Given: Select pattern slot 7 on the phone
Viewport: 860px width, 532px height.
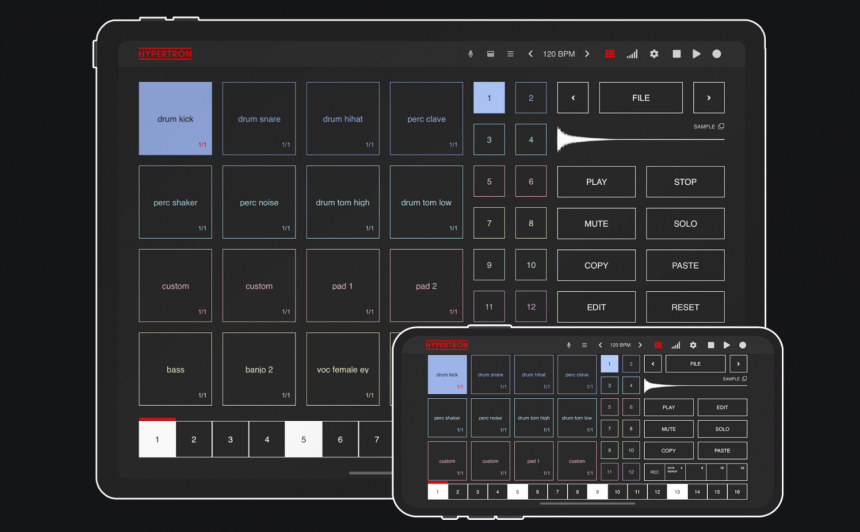Looking at the screenshot, I should [609, 428].
